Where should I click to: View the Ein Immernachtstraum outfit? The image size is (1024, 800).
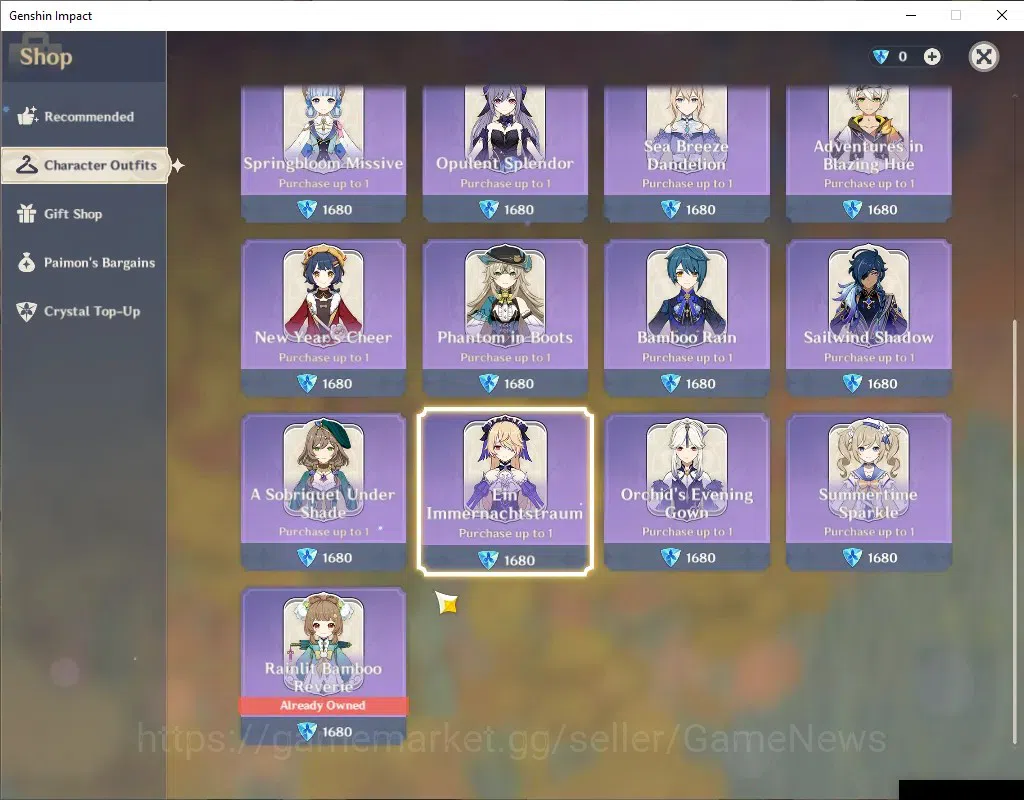coord(505,492)
